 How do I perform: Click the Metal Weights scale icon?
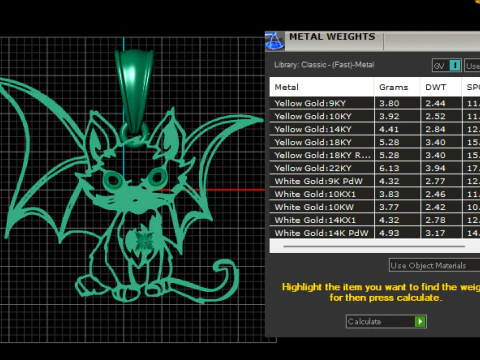point(274,41)
